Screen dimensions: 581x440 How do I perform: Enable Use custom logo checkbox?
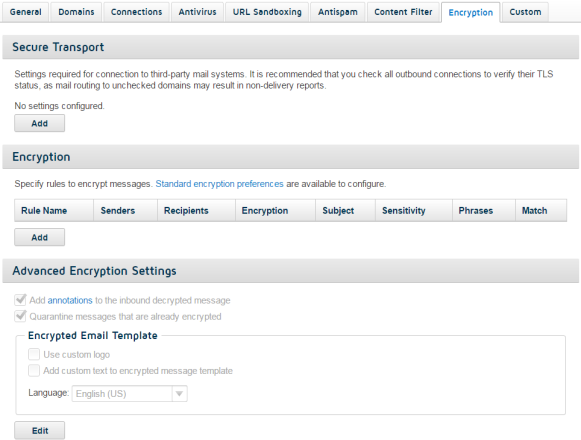click(34, 354)
